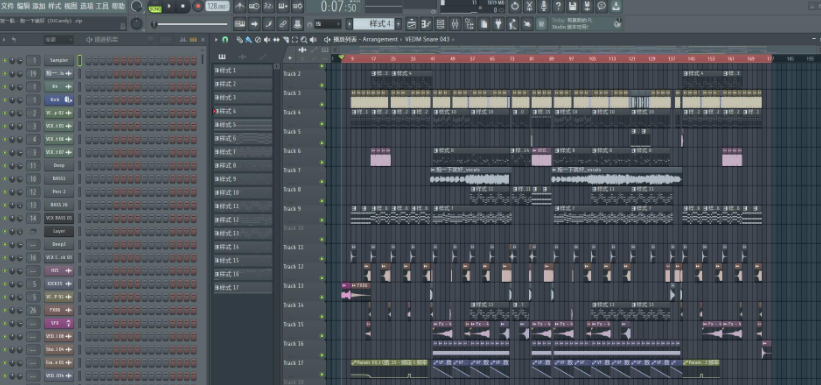Mute the Kick channel green light
Screen dimensions: 821x385
pos(5,100)
